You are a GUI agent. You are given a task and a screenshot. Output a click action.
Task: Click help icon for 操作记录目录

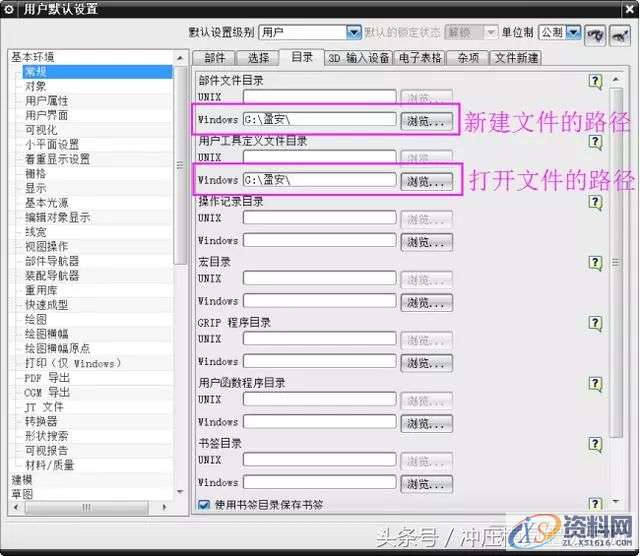point(595,202)
